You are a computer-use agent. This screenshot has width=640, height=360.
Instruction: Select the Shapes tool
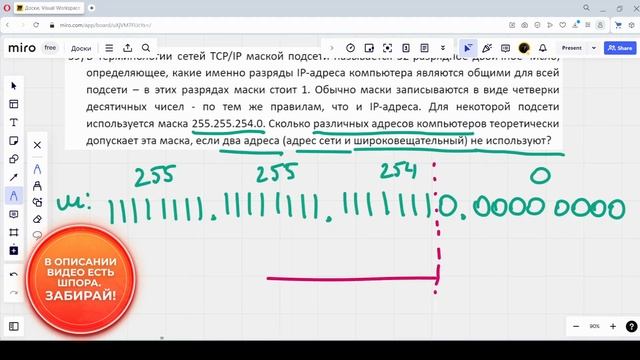coord(13,159)
